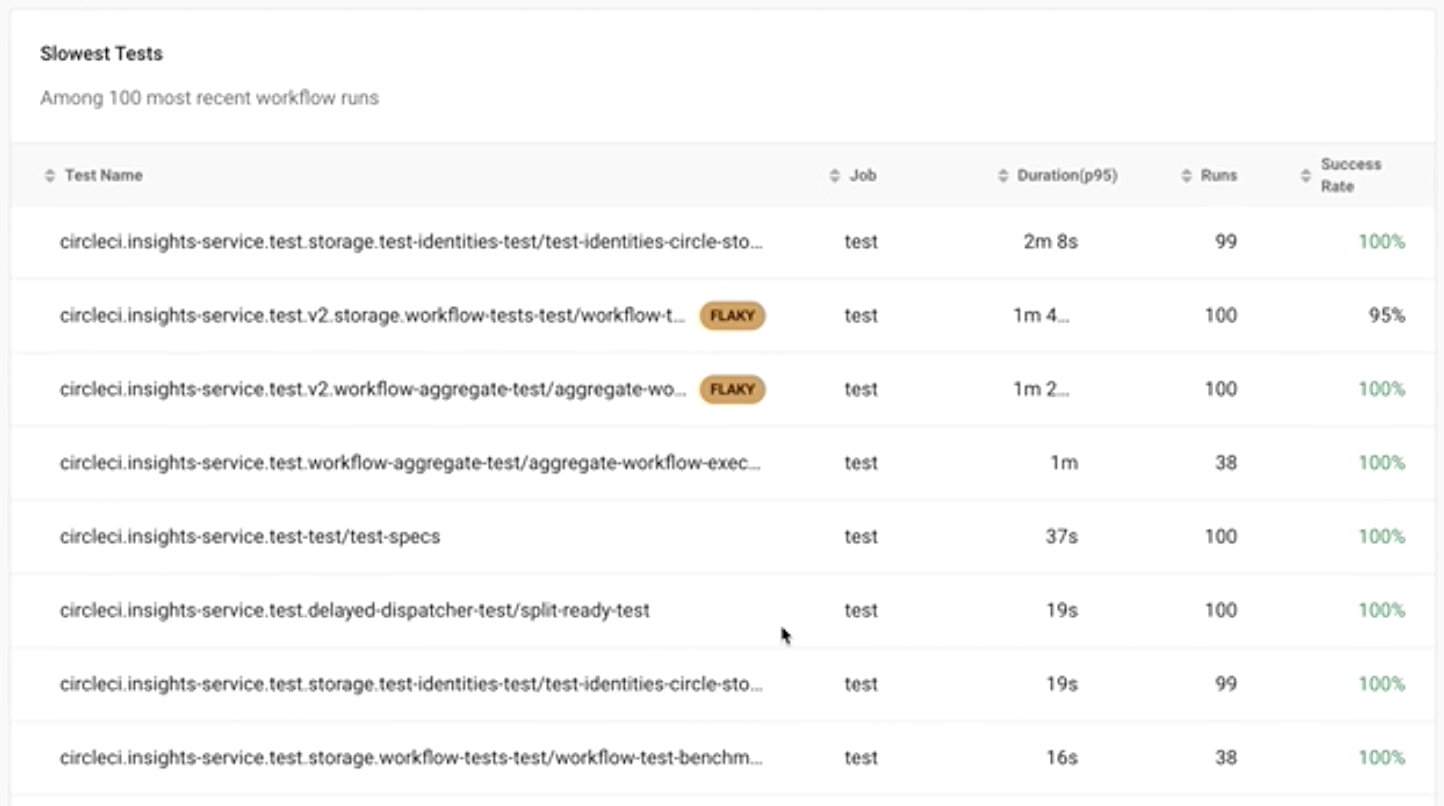Screen dimensions: 1444x806
Task: Open test-identities test with 19s duration
Action: [x=411, y=684]
